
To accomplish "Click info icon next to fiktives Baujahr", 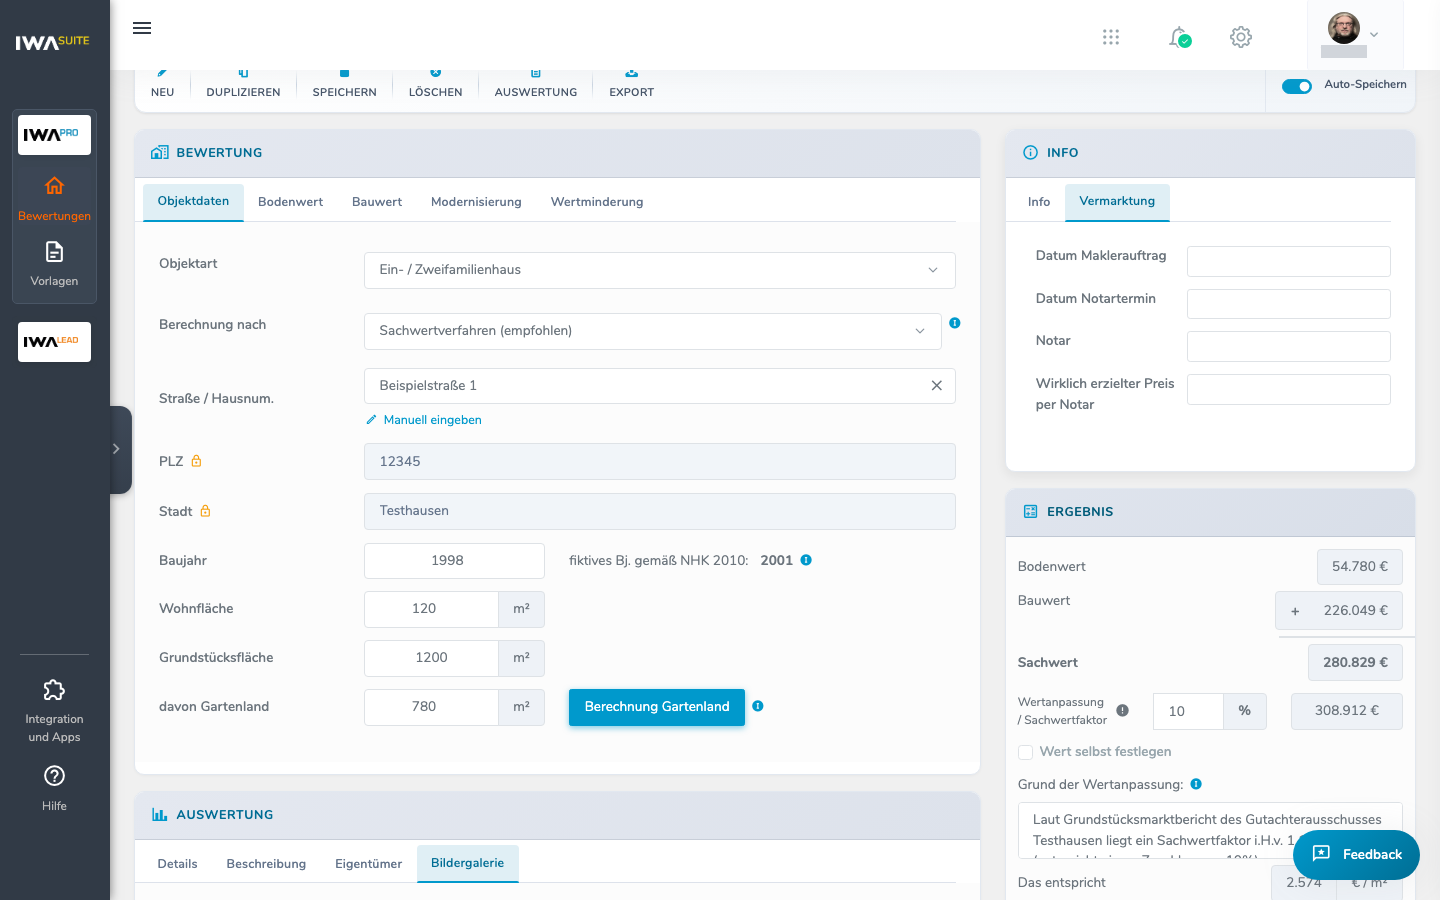I will tap(806, 560).
